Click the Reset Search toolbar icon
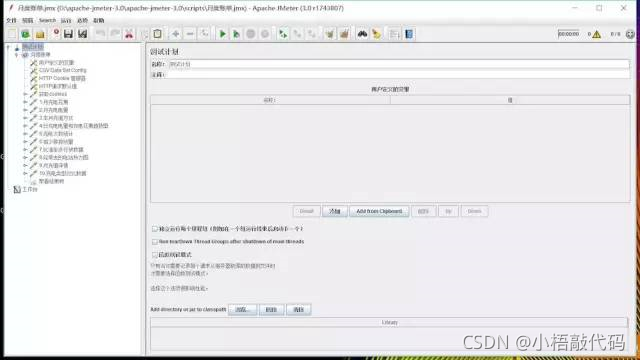This screenshot has width=640, height=360. pos(376,34)
